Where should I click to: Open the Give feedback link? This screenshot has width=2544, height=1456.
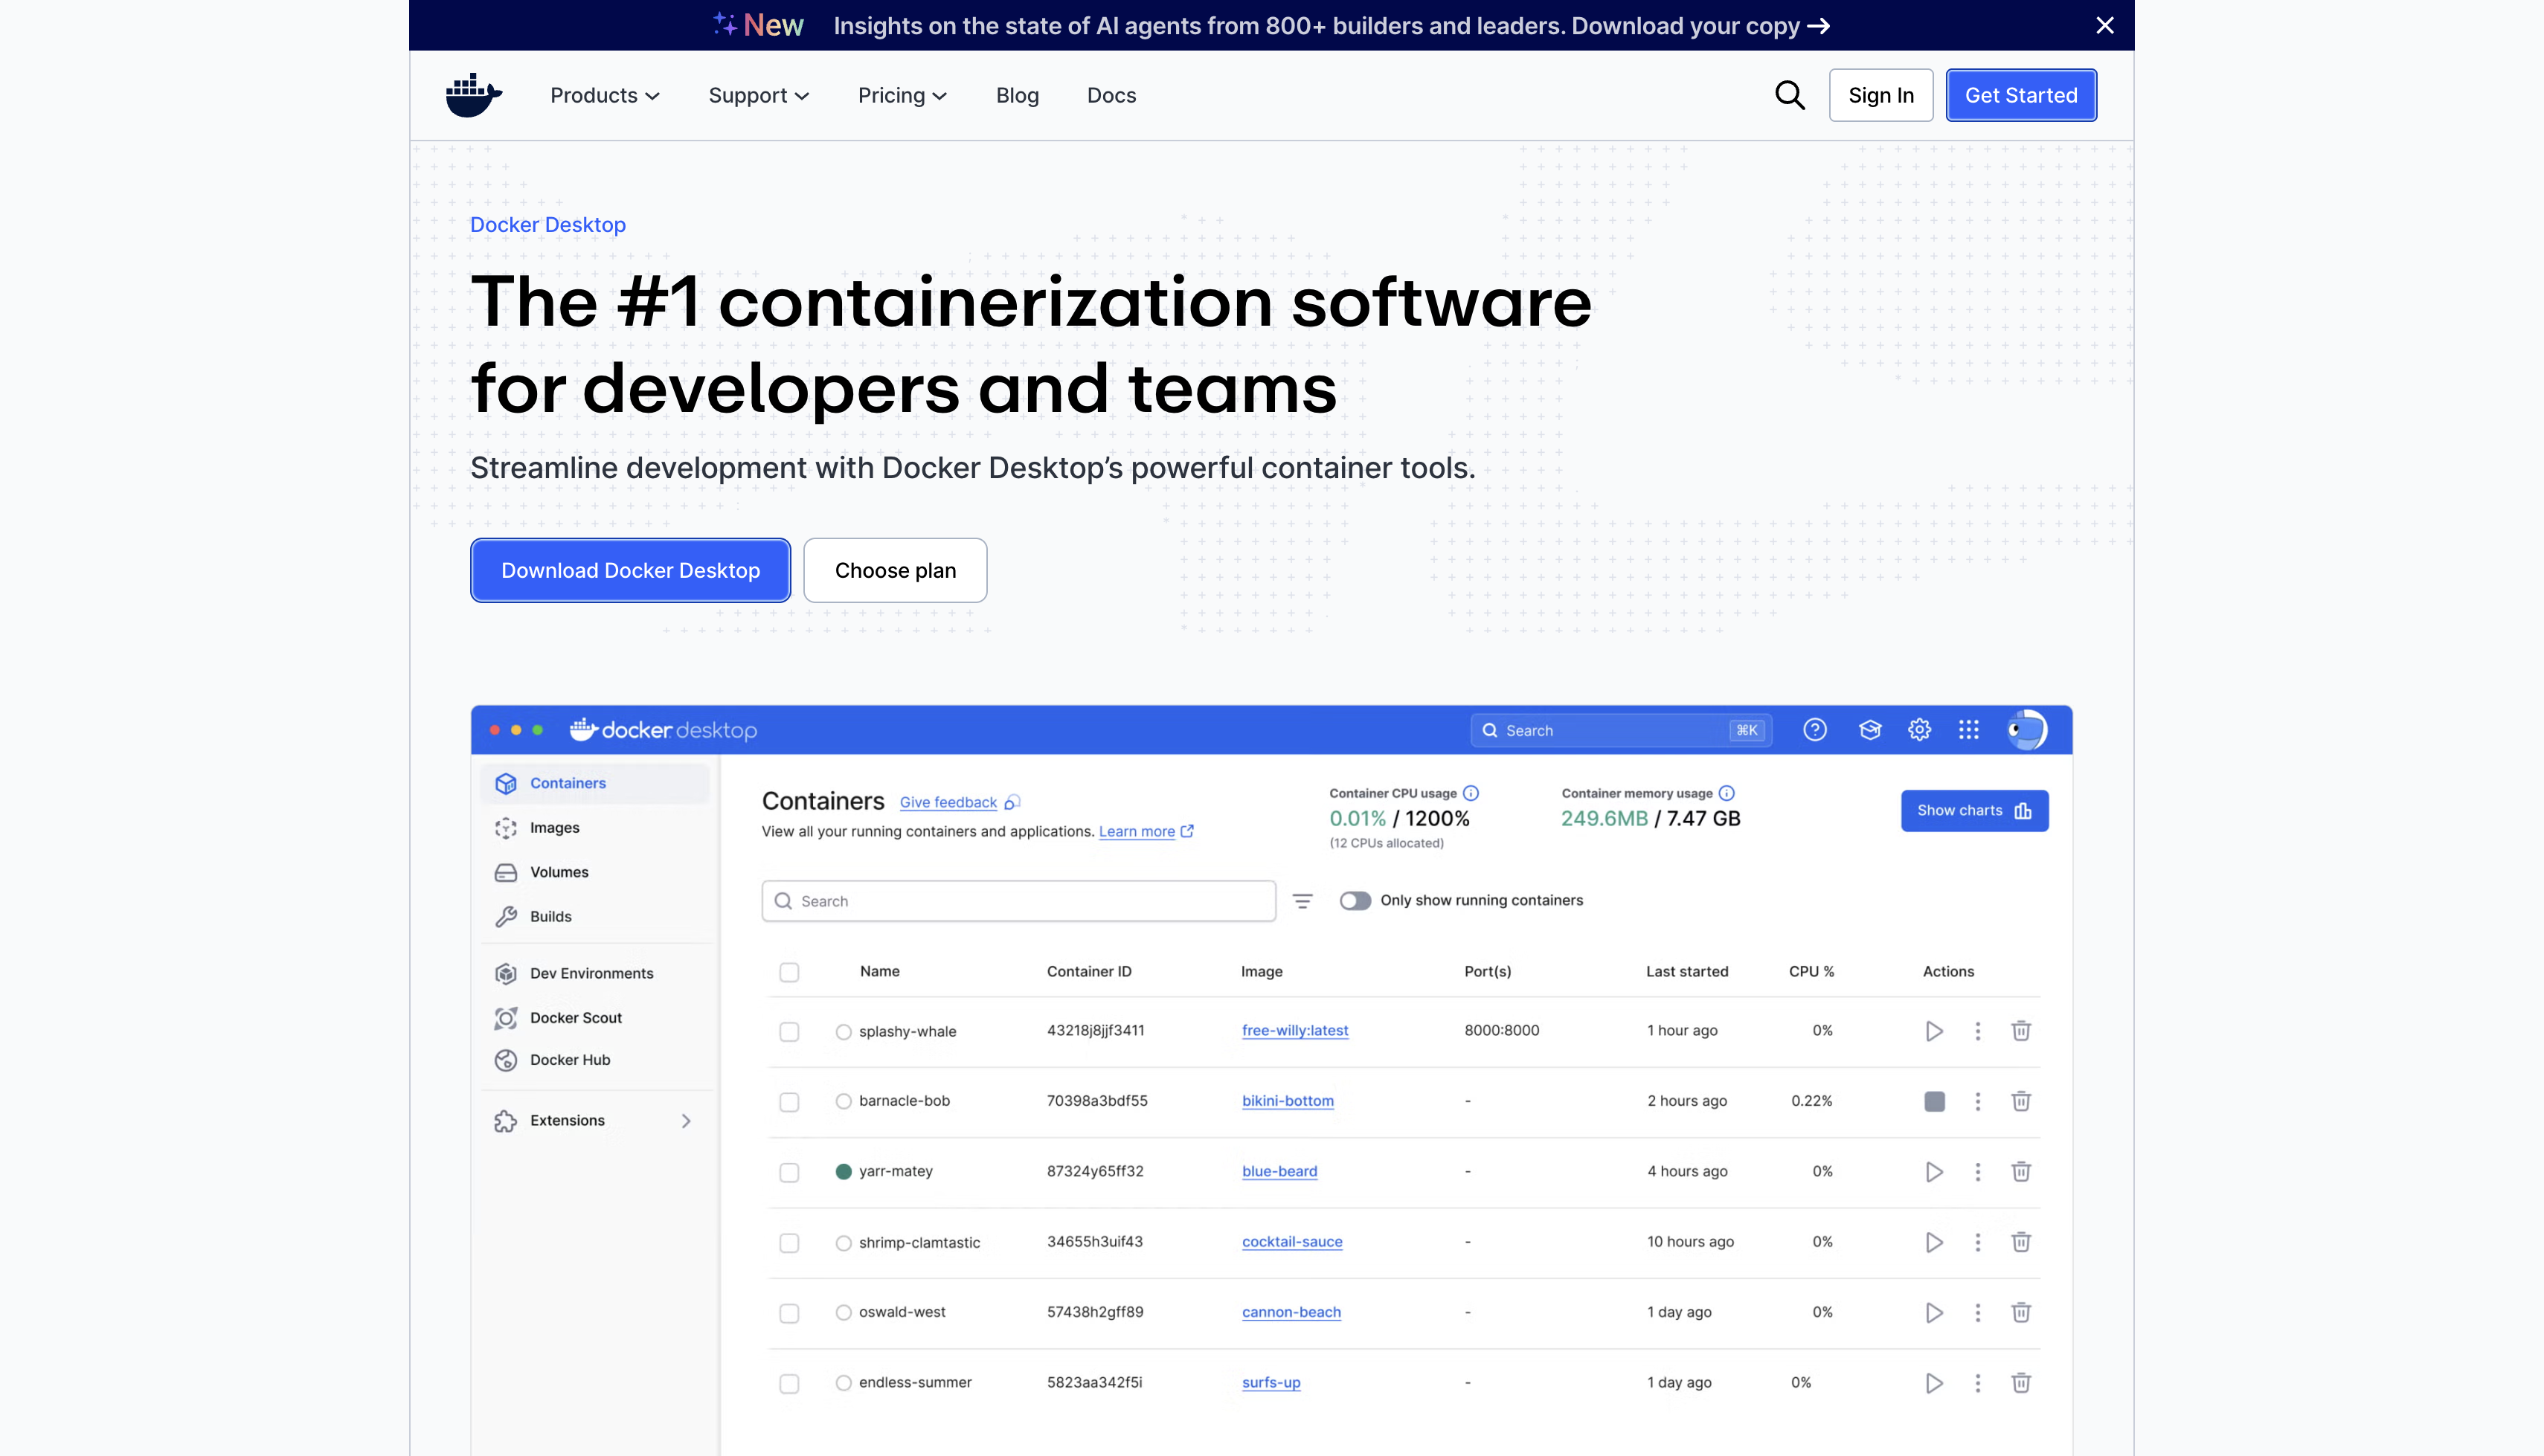948,802
